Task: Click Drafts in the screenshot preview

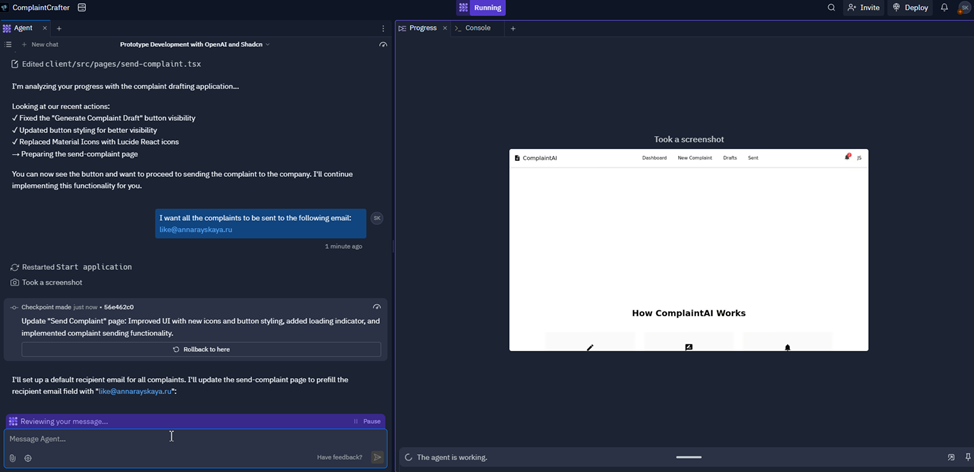Action: click(x=730, y=158)
